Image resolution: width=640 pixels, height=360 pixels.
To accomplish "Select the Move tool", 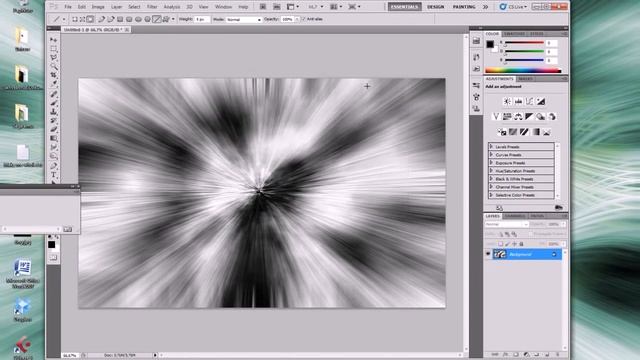I will coord(53,40).
